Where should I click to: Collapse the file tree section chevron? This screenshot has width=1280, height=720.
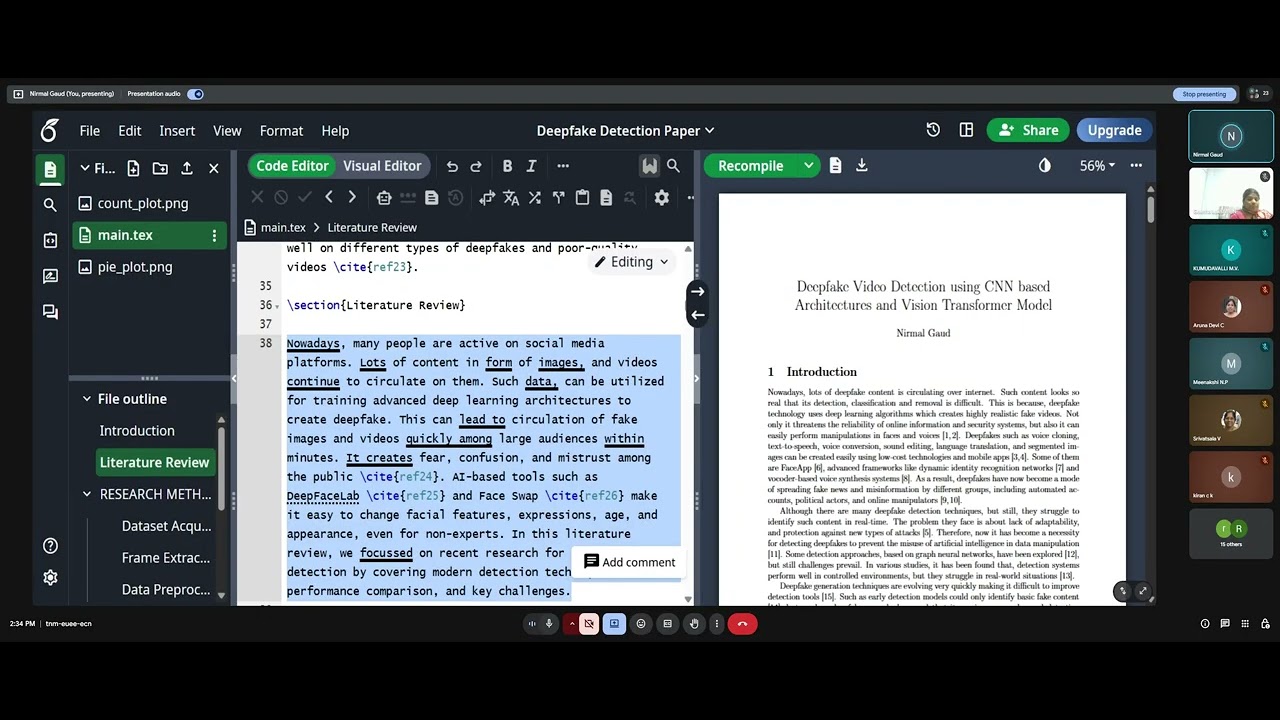click(x=85, y=168)
